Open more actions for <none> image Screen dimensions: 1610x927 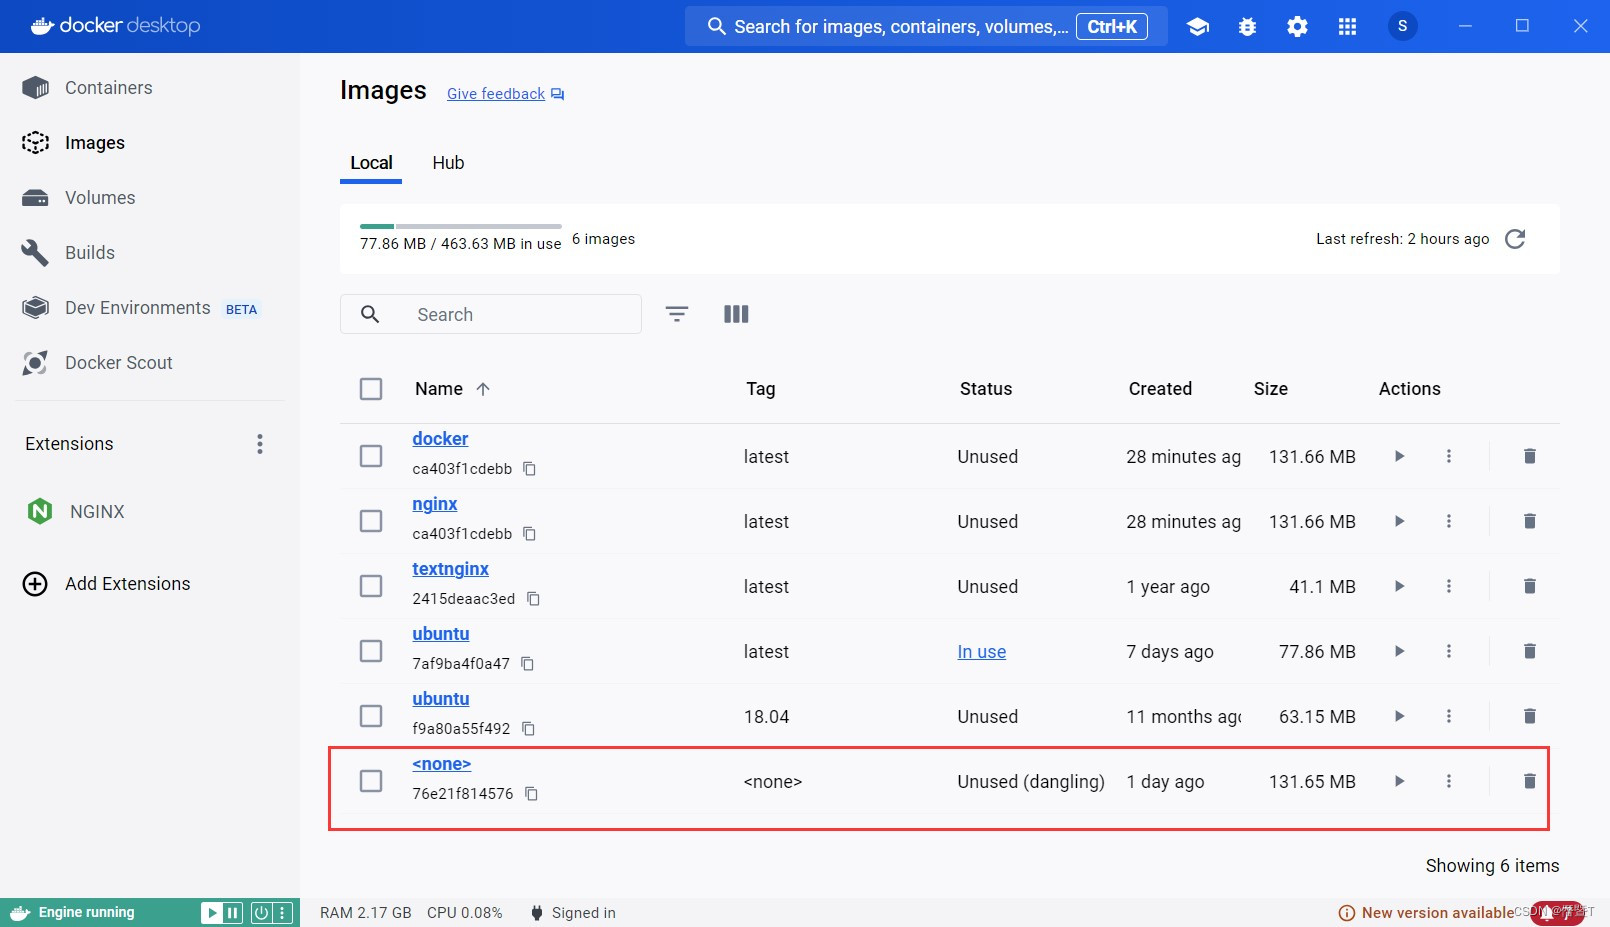click(1448, 781)
